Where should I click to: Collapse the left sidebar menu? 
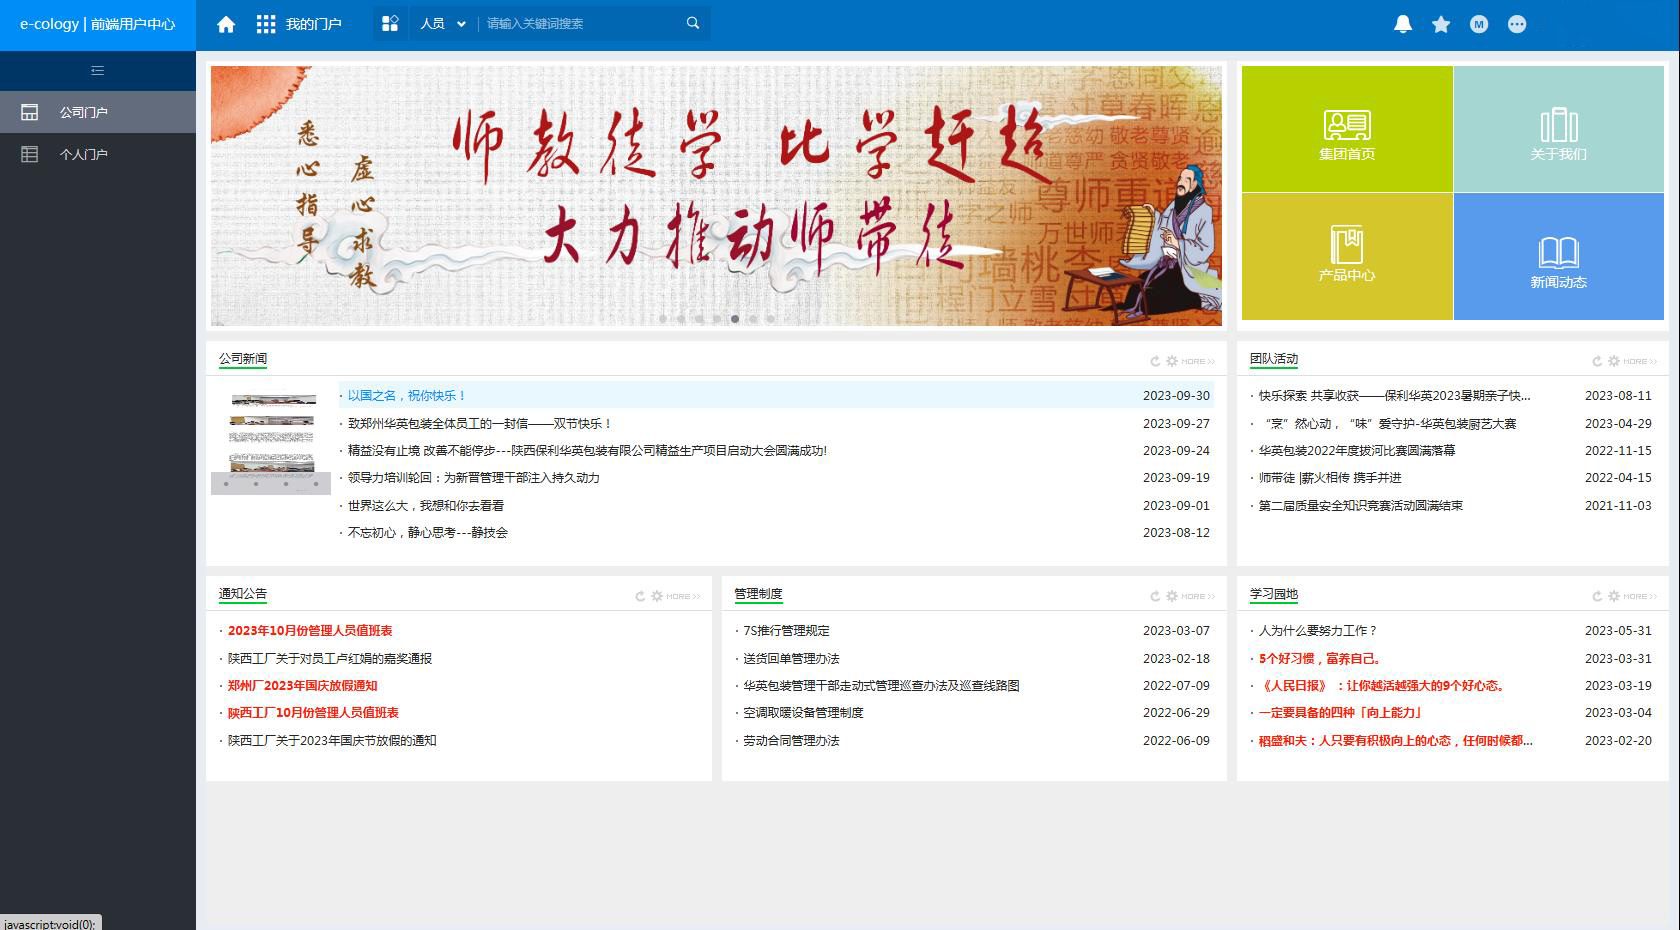tap(97, 70)
